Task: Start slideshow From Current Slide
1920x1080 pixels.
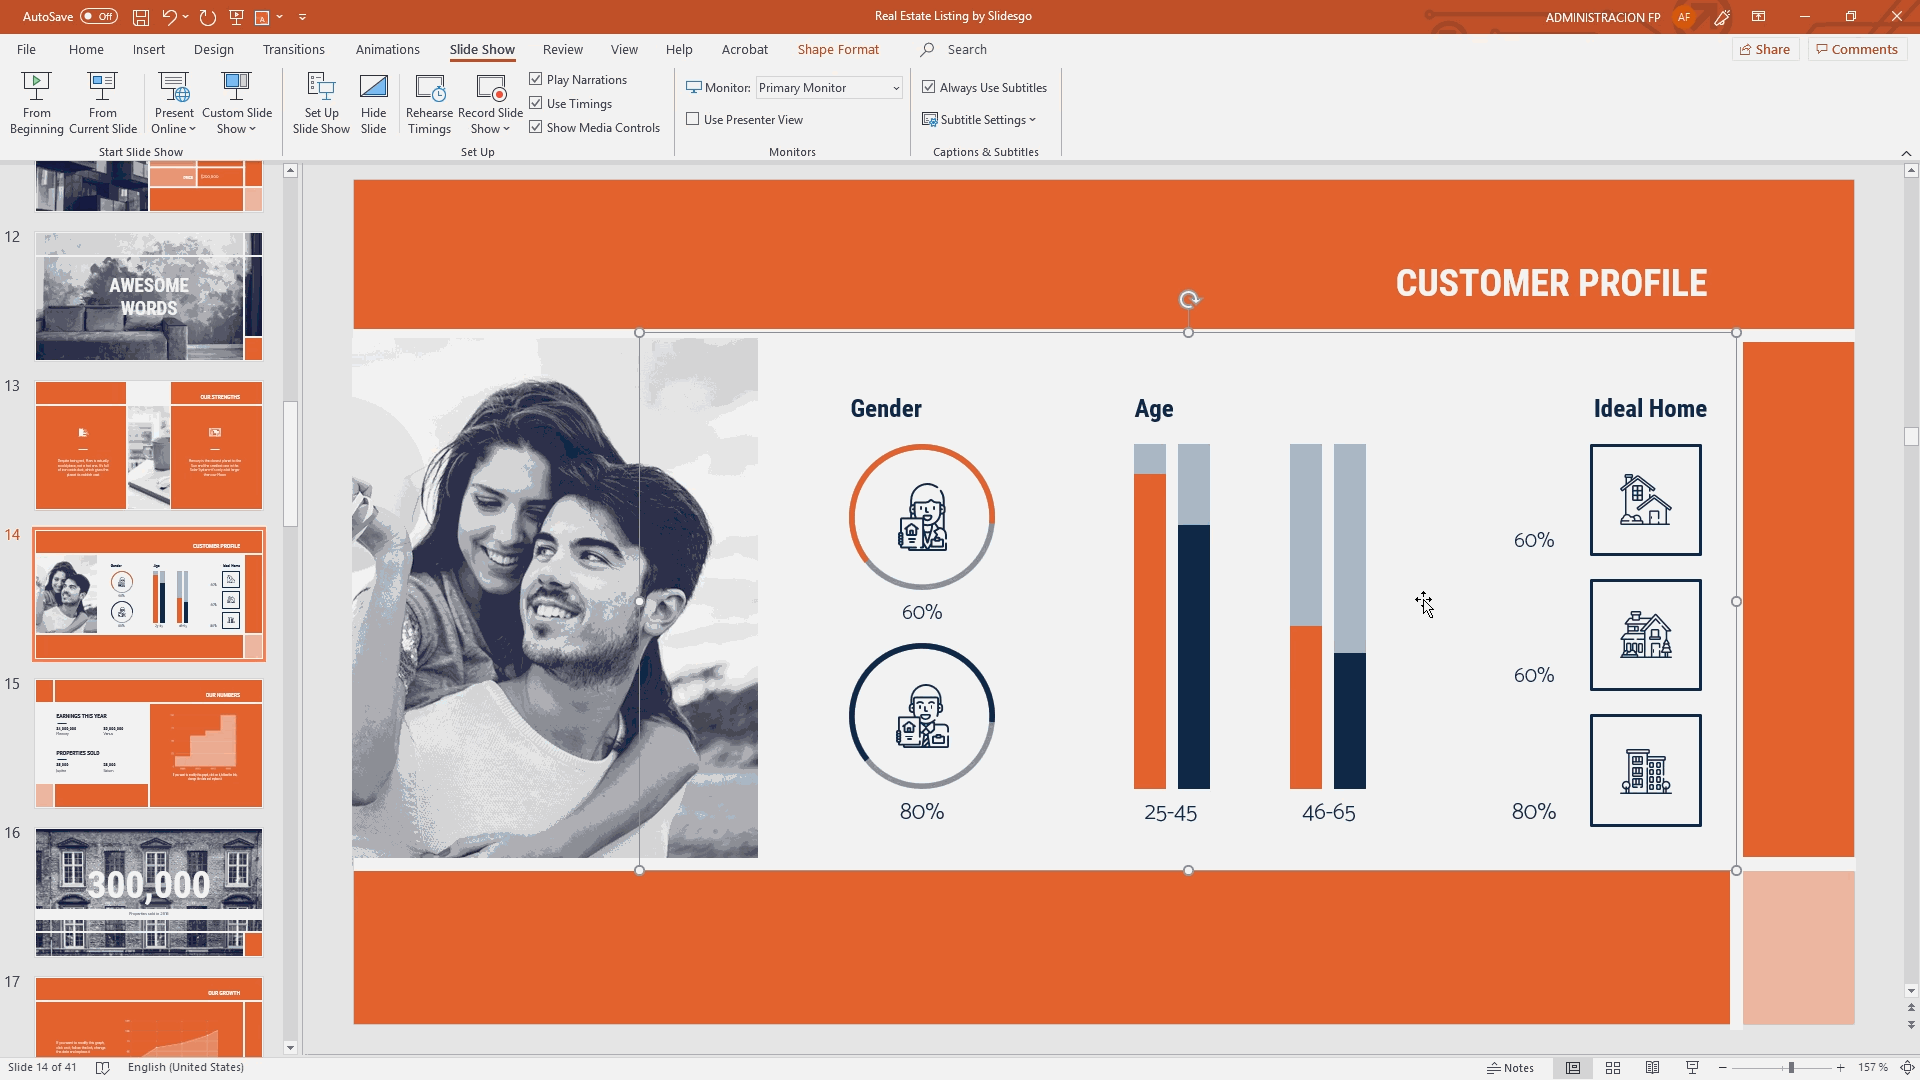Action: coord(102,102)
